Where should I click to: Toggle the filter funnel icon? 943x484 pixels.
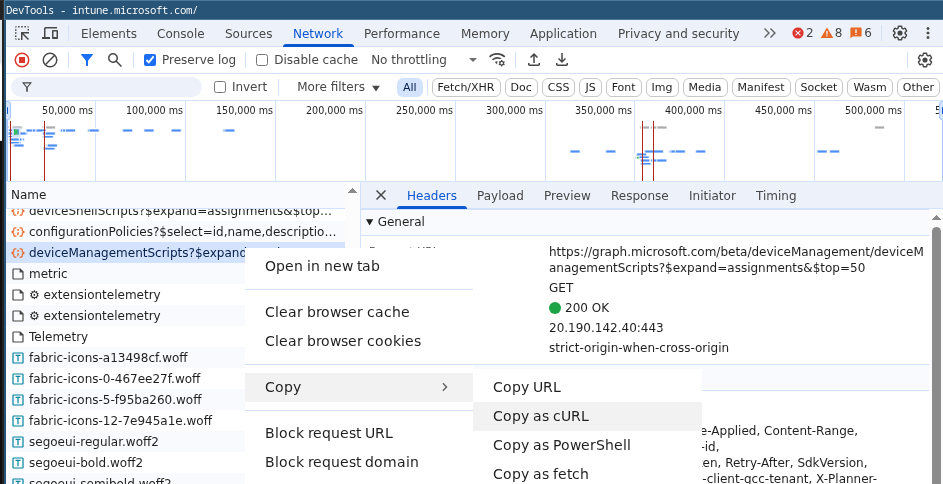click(86, 60)
